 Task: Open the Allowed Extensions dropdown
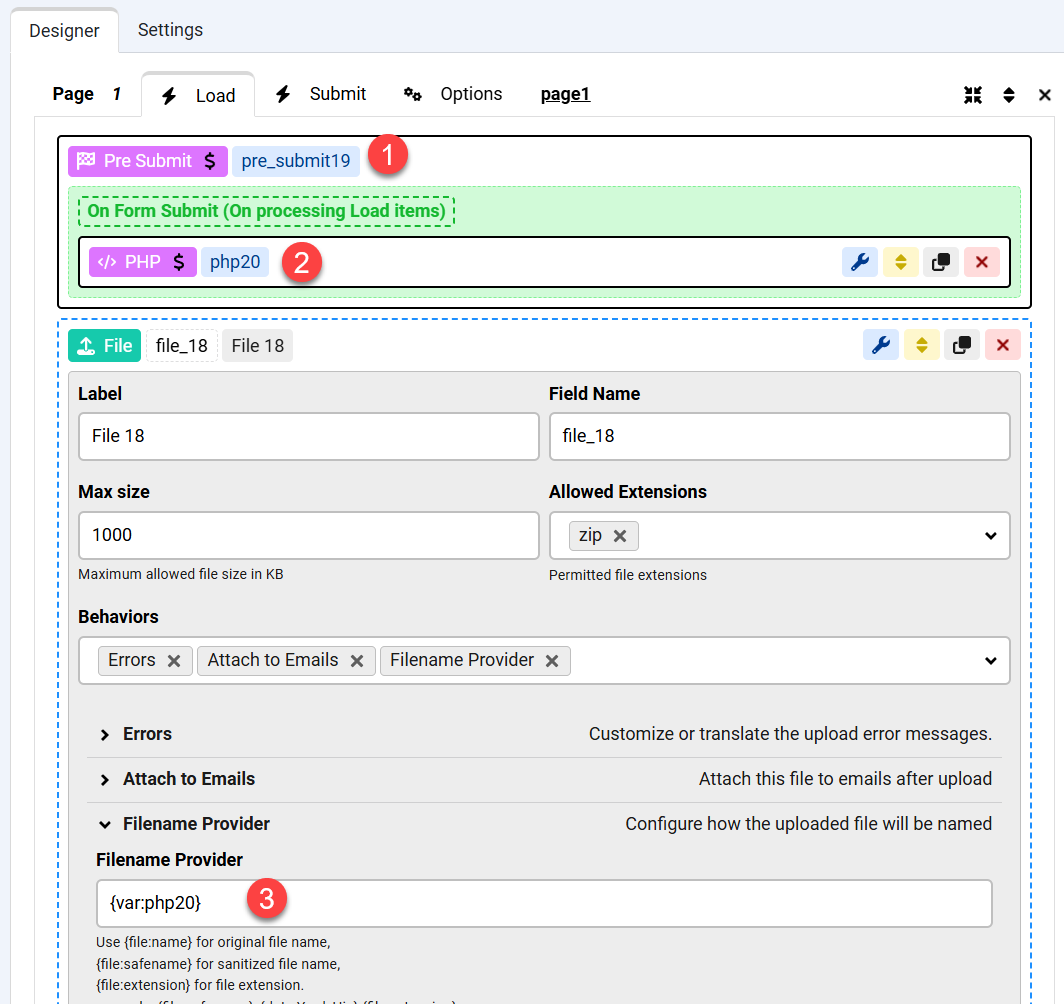click(x=990, y=536)
